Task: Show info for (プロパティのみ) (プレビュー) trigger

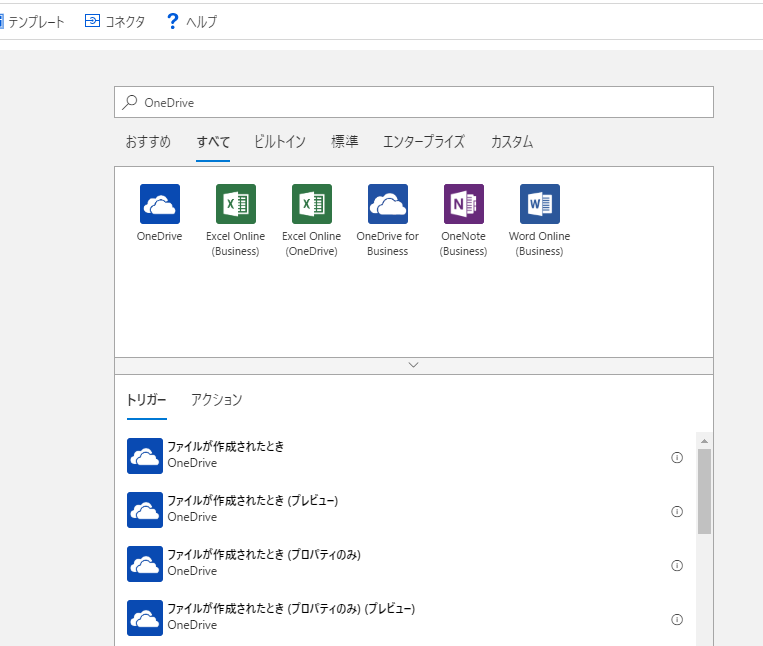Action: click(x=677, y=619)
